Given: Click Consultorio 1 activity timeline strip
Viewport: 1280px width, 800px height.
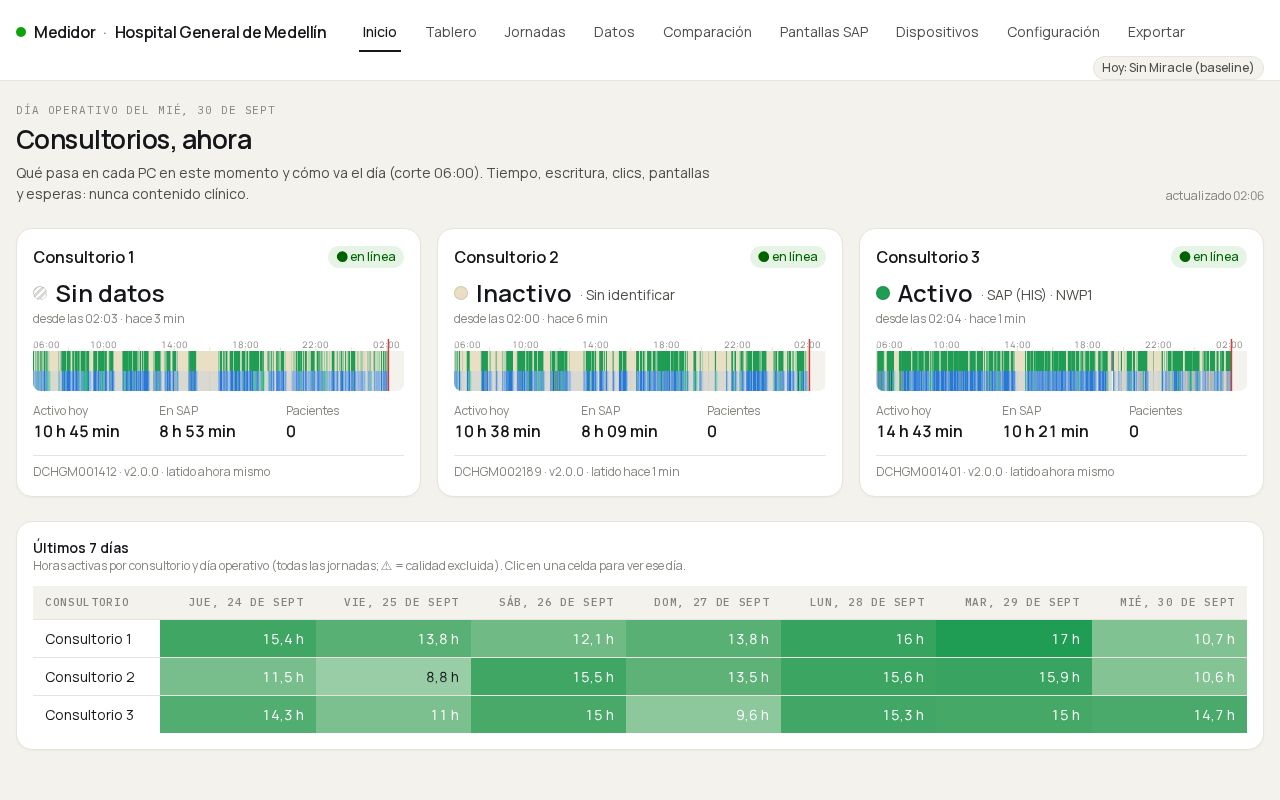Looking at the screenshot, I should (218, 371).
